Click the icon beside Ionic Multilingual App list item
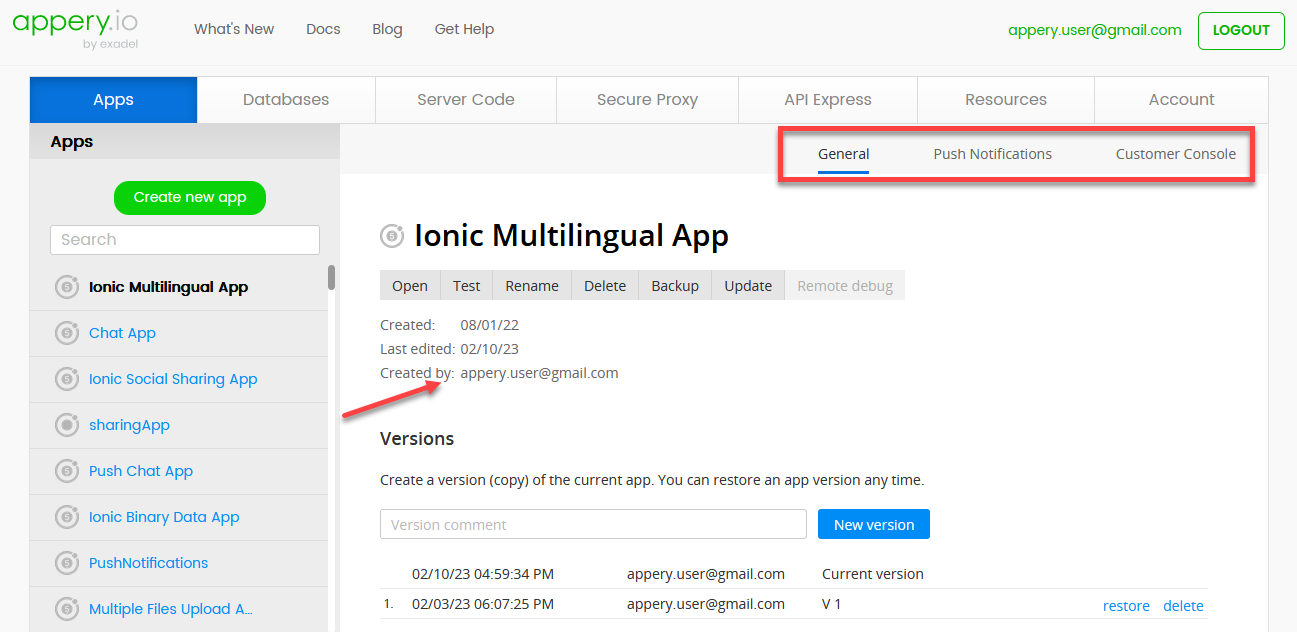 (67, 287)
